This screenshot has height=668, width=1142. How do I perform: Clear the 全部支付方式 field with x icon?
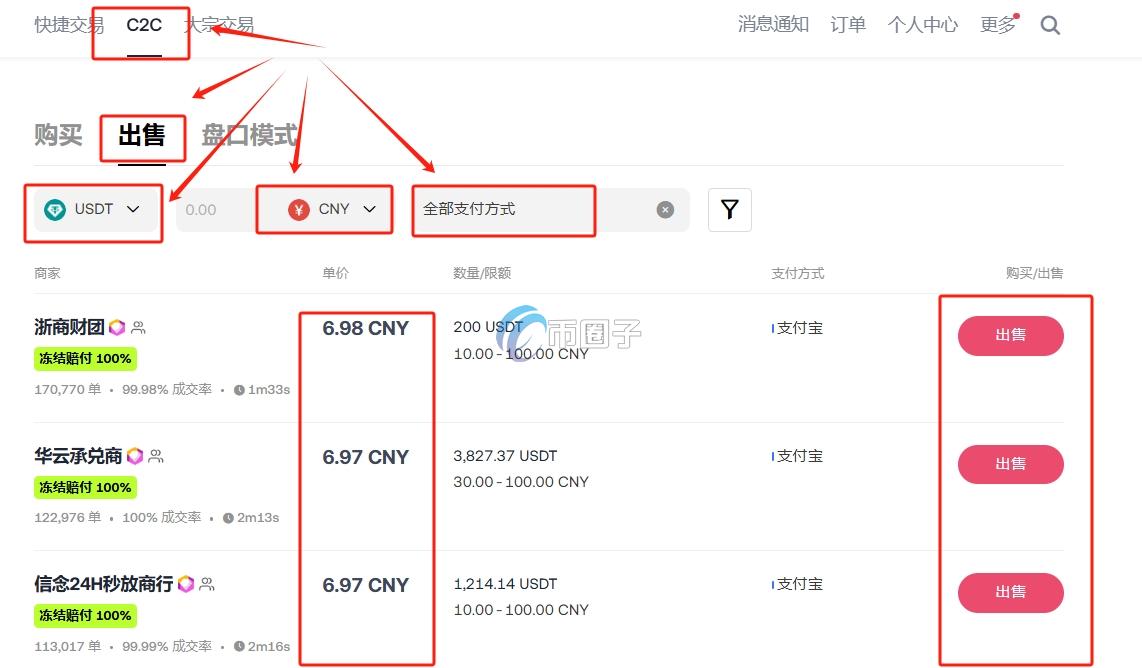[x=665, y=209]
